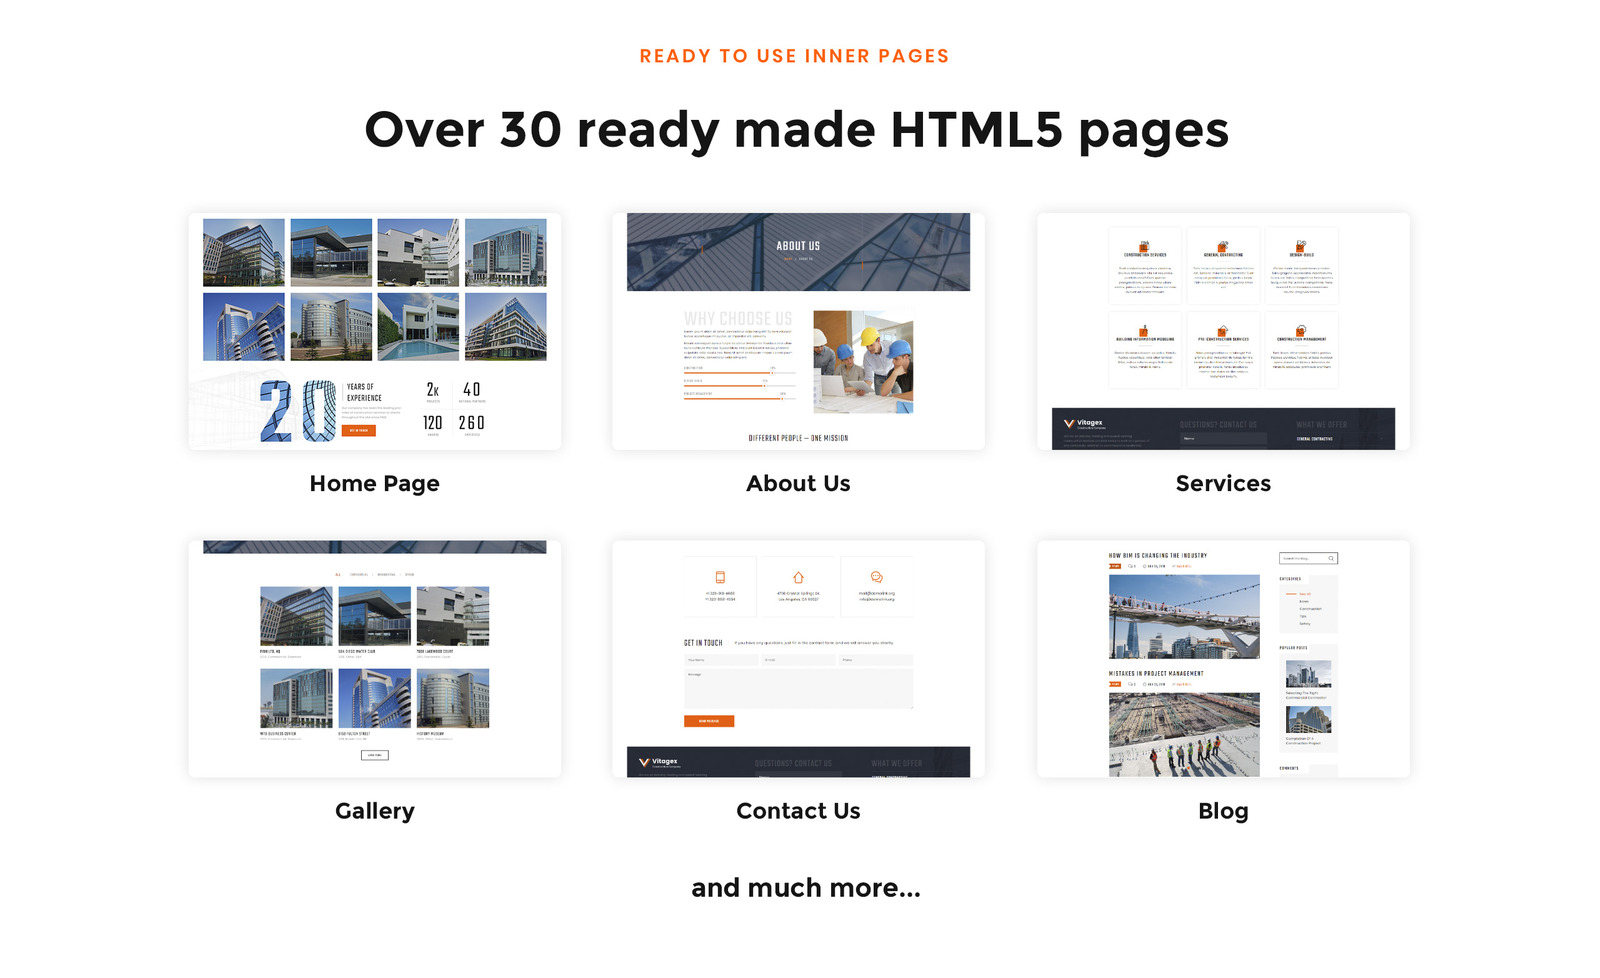1600x978 pixels.
Task: Click the Send Message button on Contact Us
Action: pos(709,721)
